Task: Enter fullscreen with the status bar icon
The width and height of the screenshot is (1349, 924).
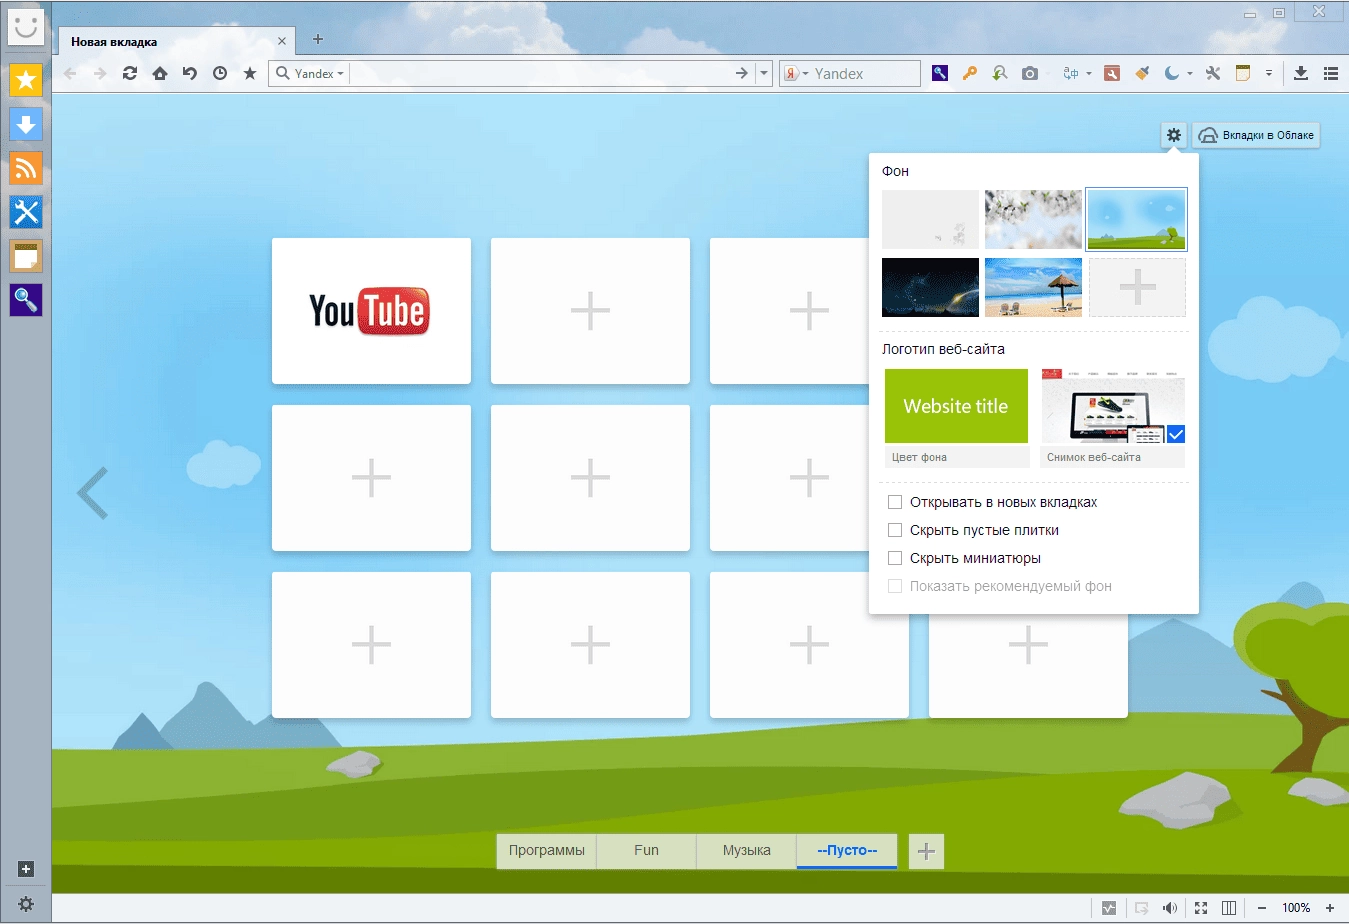Action: click(1201, 908)
